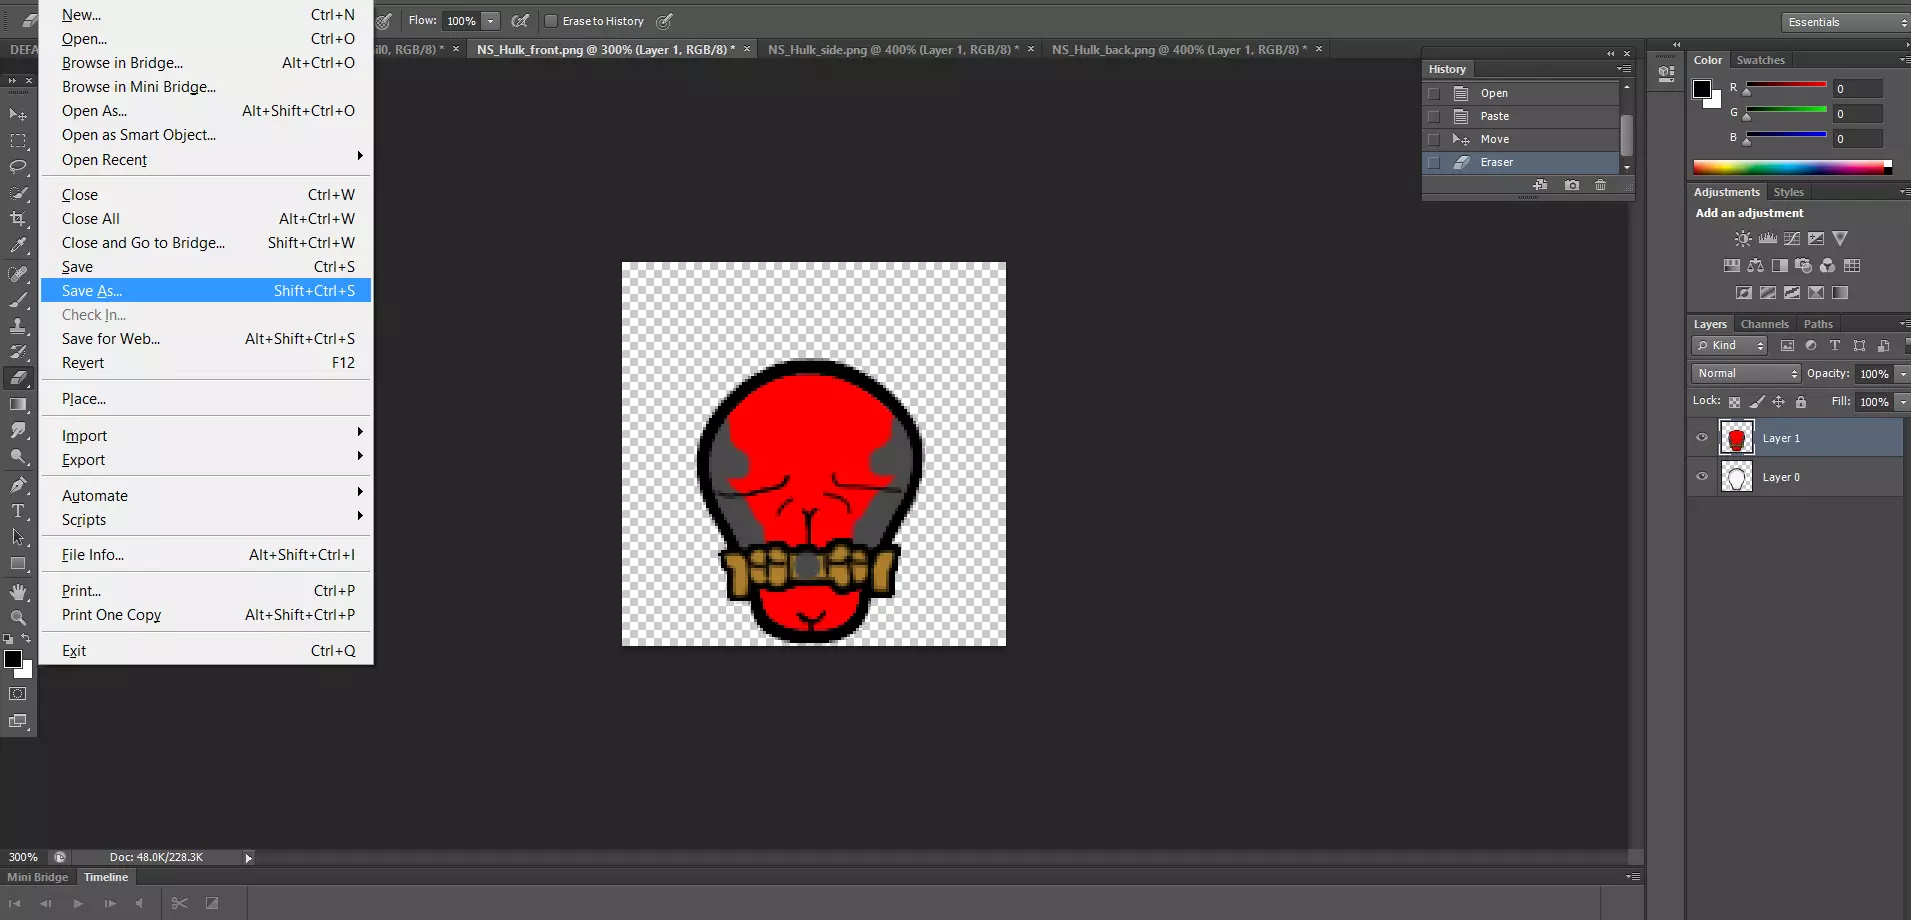
Task: Select the Zoom tool
Action: click(x=18, y=618)
